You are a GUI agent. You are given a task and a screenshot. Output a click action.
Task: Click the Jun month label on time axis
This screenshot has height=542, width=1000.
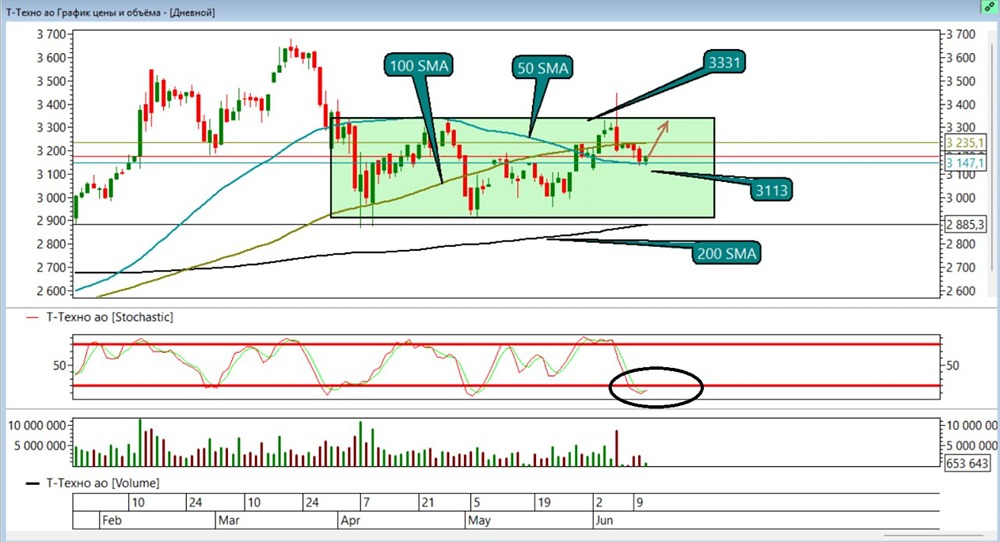point(604,520)
